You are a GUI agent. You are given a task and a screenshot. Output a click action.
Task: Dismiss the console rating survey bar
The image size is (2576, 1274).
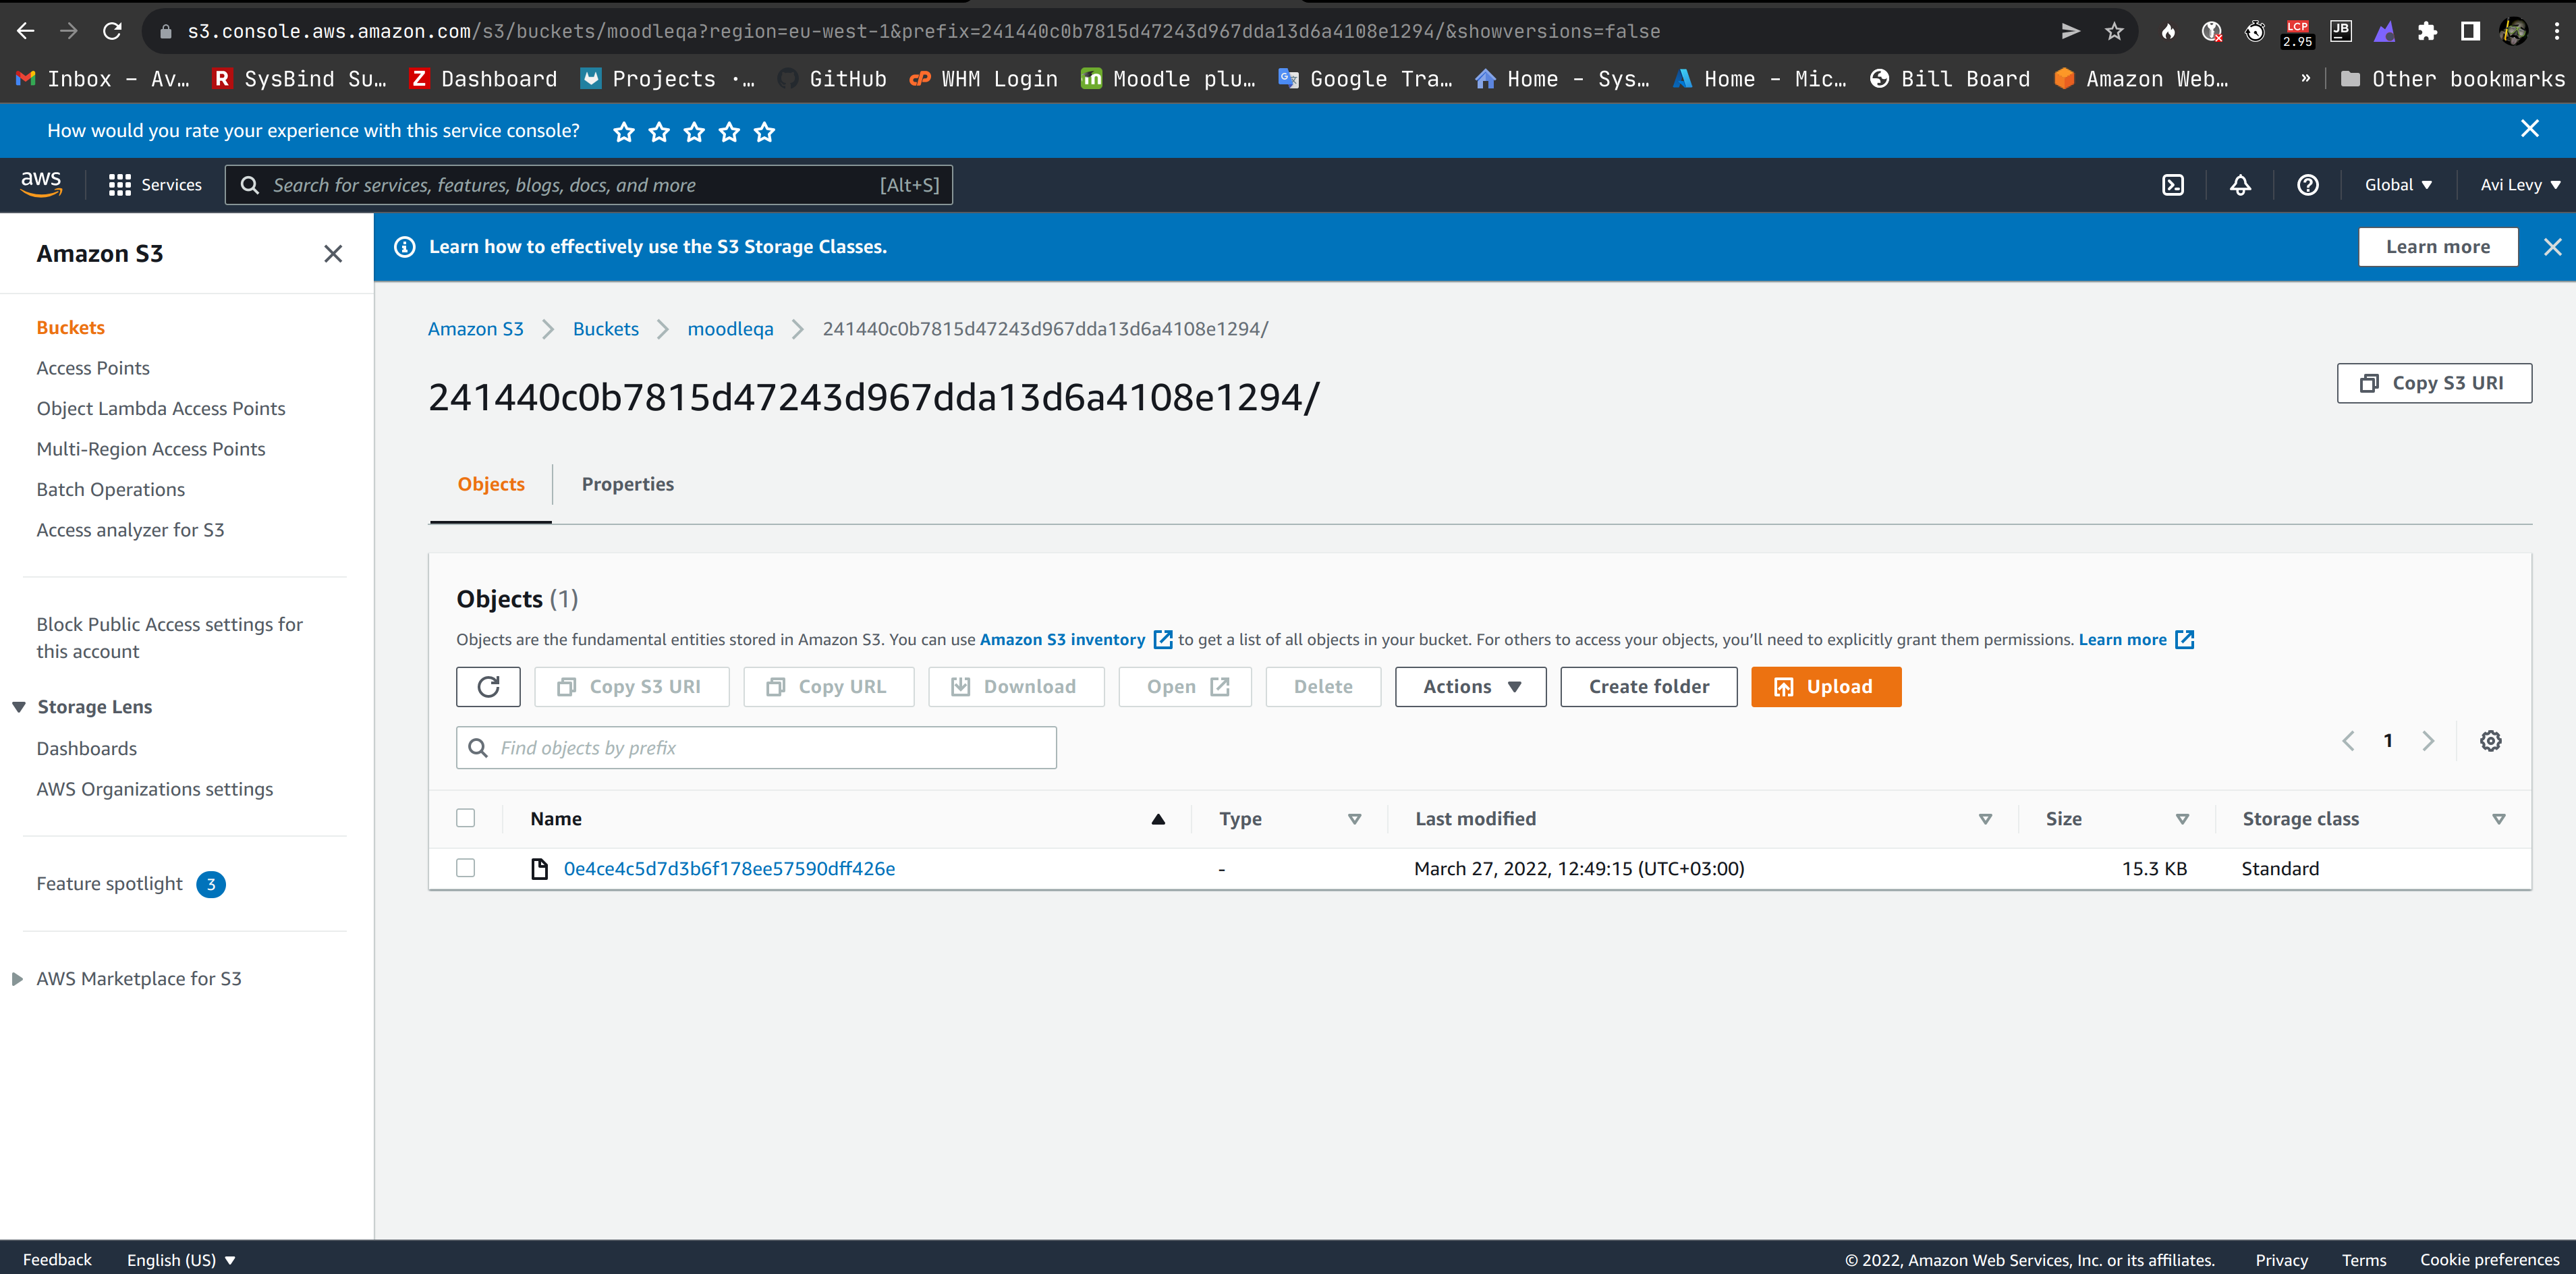point(2529,129)
